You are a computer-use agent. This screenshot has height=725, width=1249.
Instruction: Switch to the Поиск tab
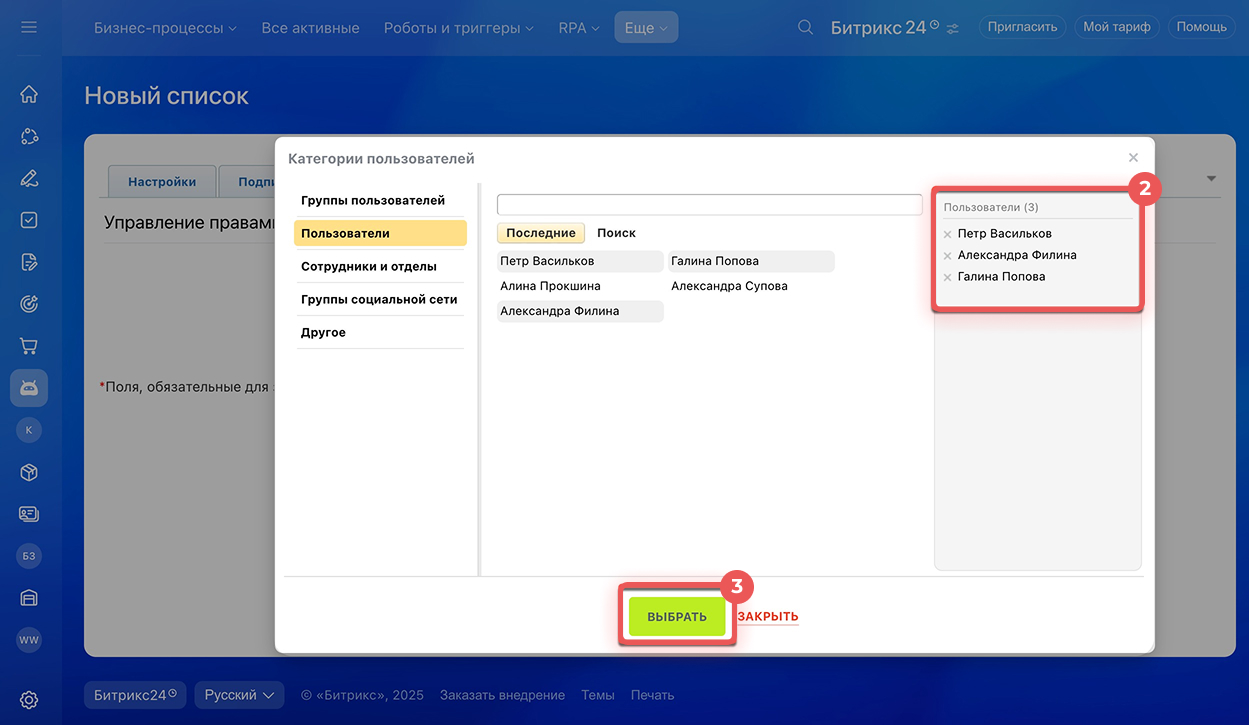click(616, 233)
